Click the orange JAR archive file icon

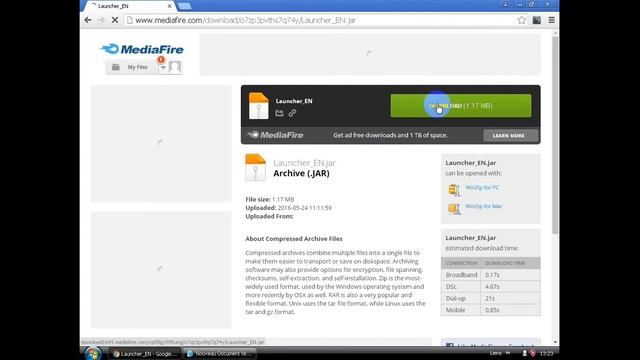click(x=255, y=167)
